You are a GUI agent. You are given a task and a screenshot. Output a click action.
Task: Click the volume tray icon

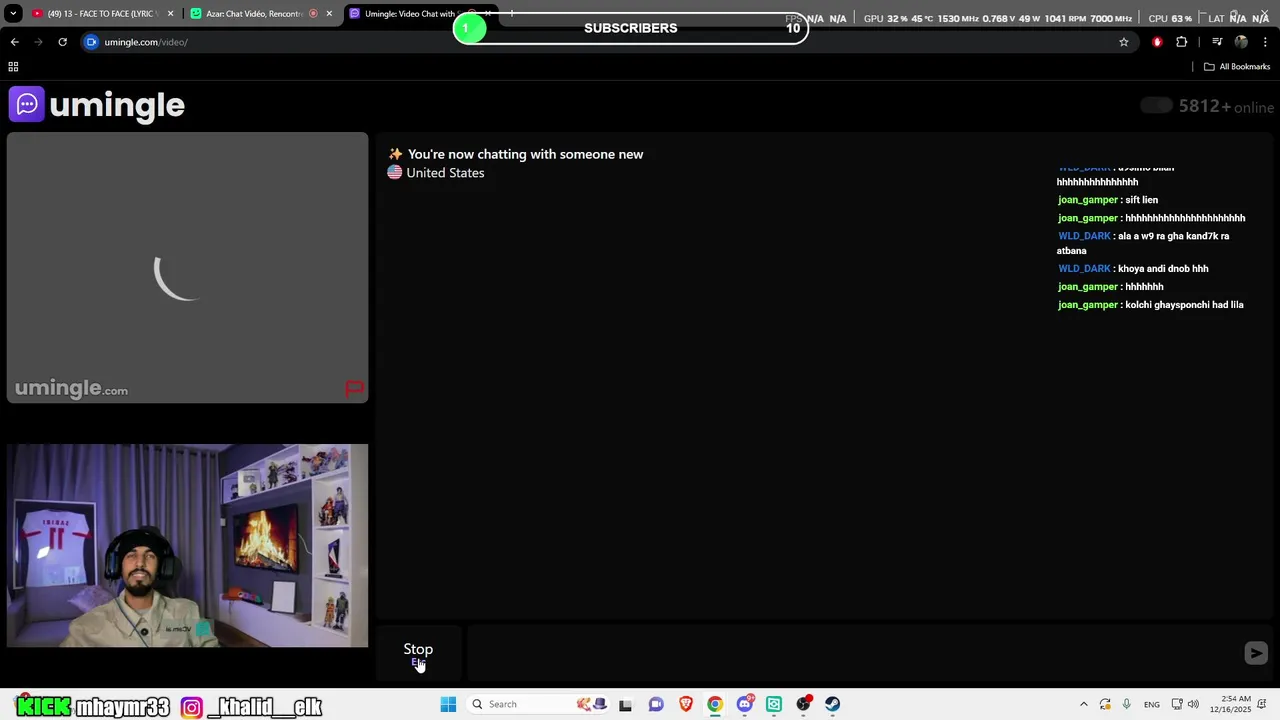(x=1193, y=704)
